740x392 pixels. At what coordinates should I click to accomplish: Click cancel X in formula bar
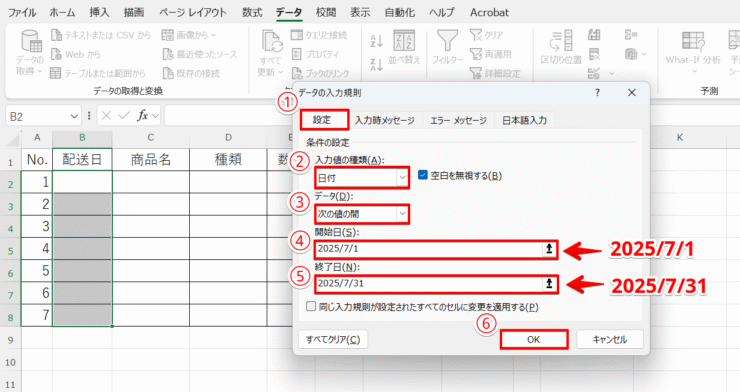click(106, 116)
